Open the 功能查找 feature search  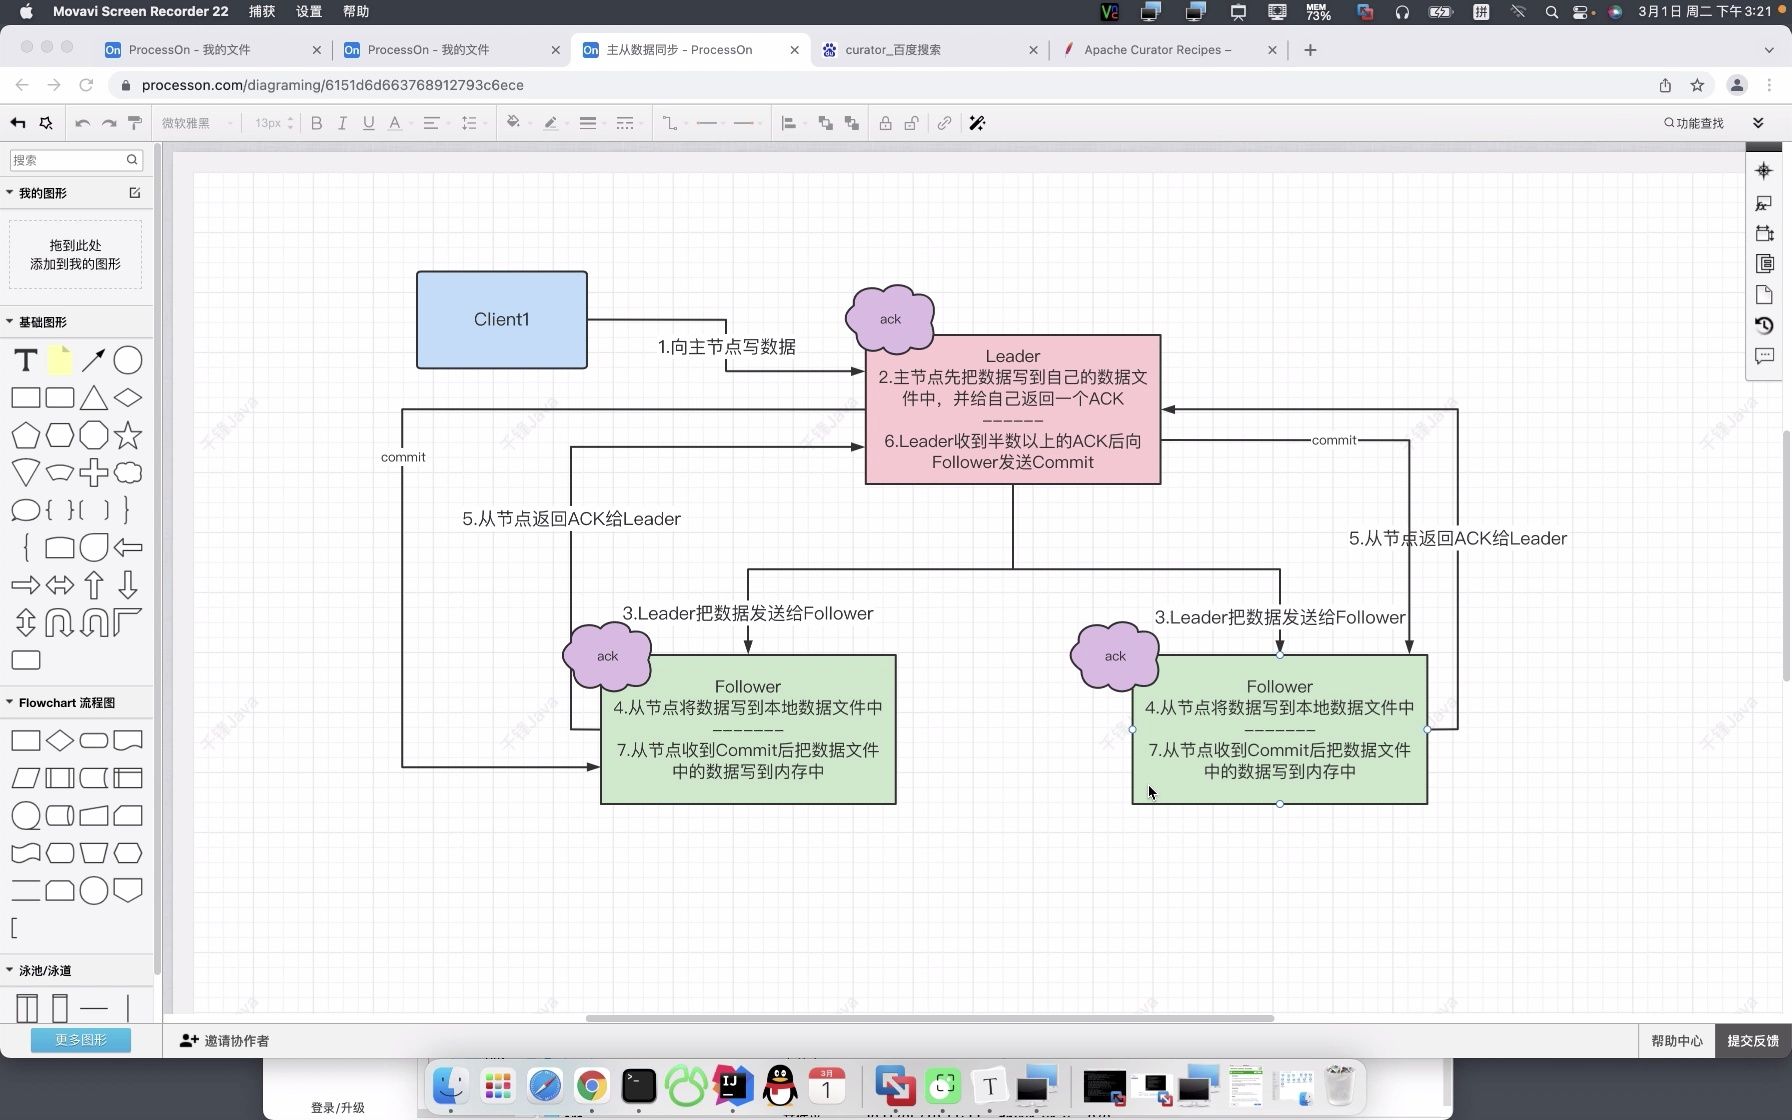(x=1694, y=123)
